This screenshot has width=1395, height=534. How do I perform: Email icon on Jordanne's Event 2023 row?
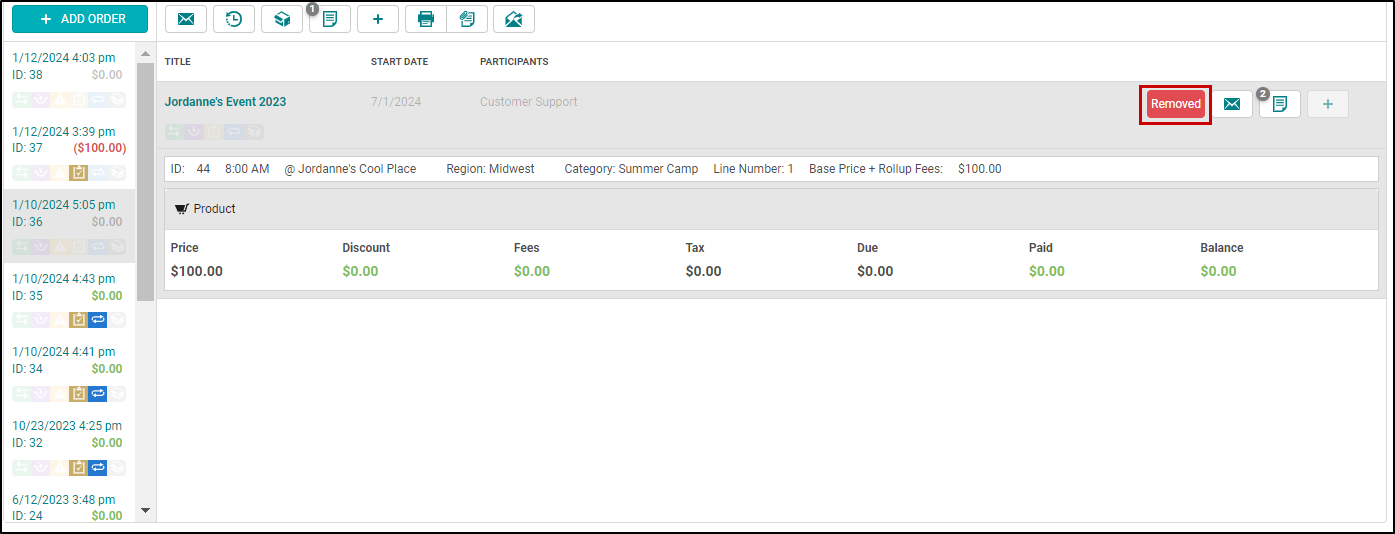pos(1232,104)
